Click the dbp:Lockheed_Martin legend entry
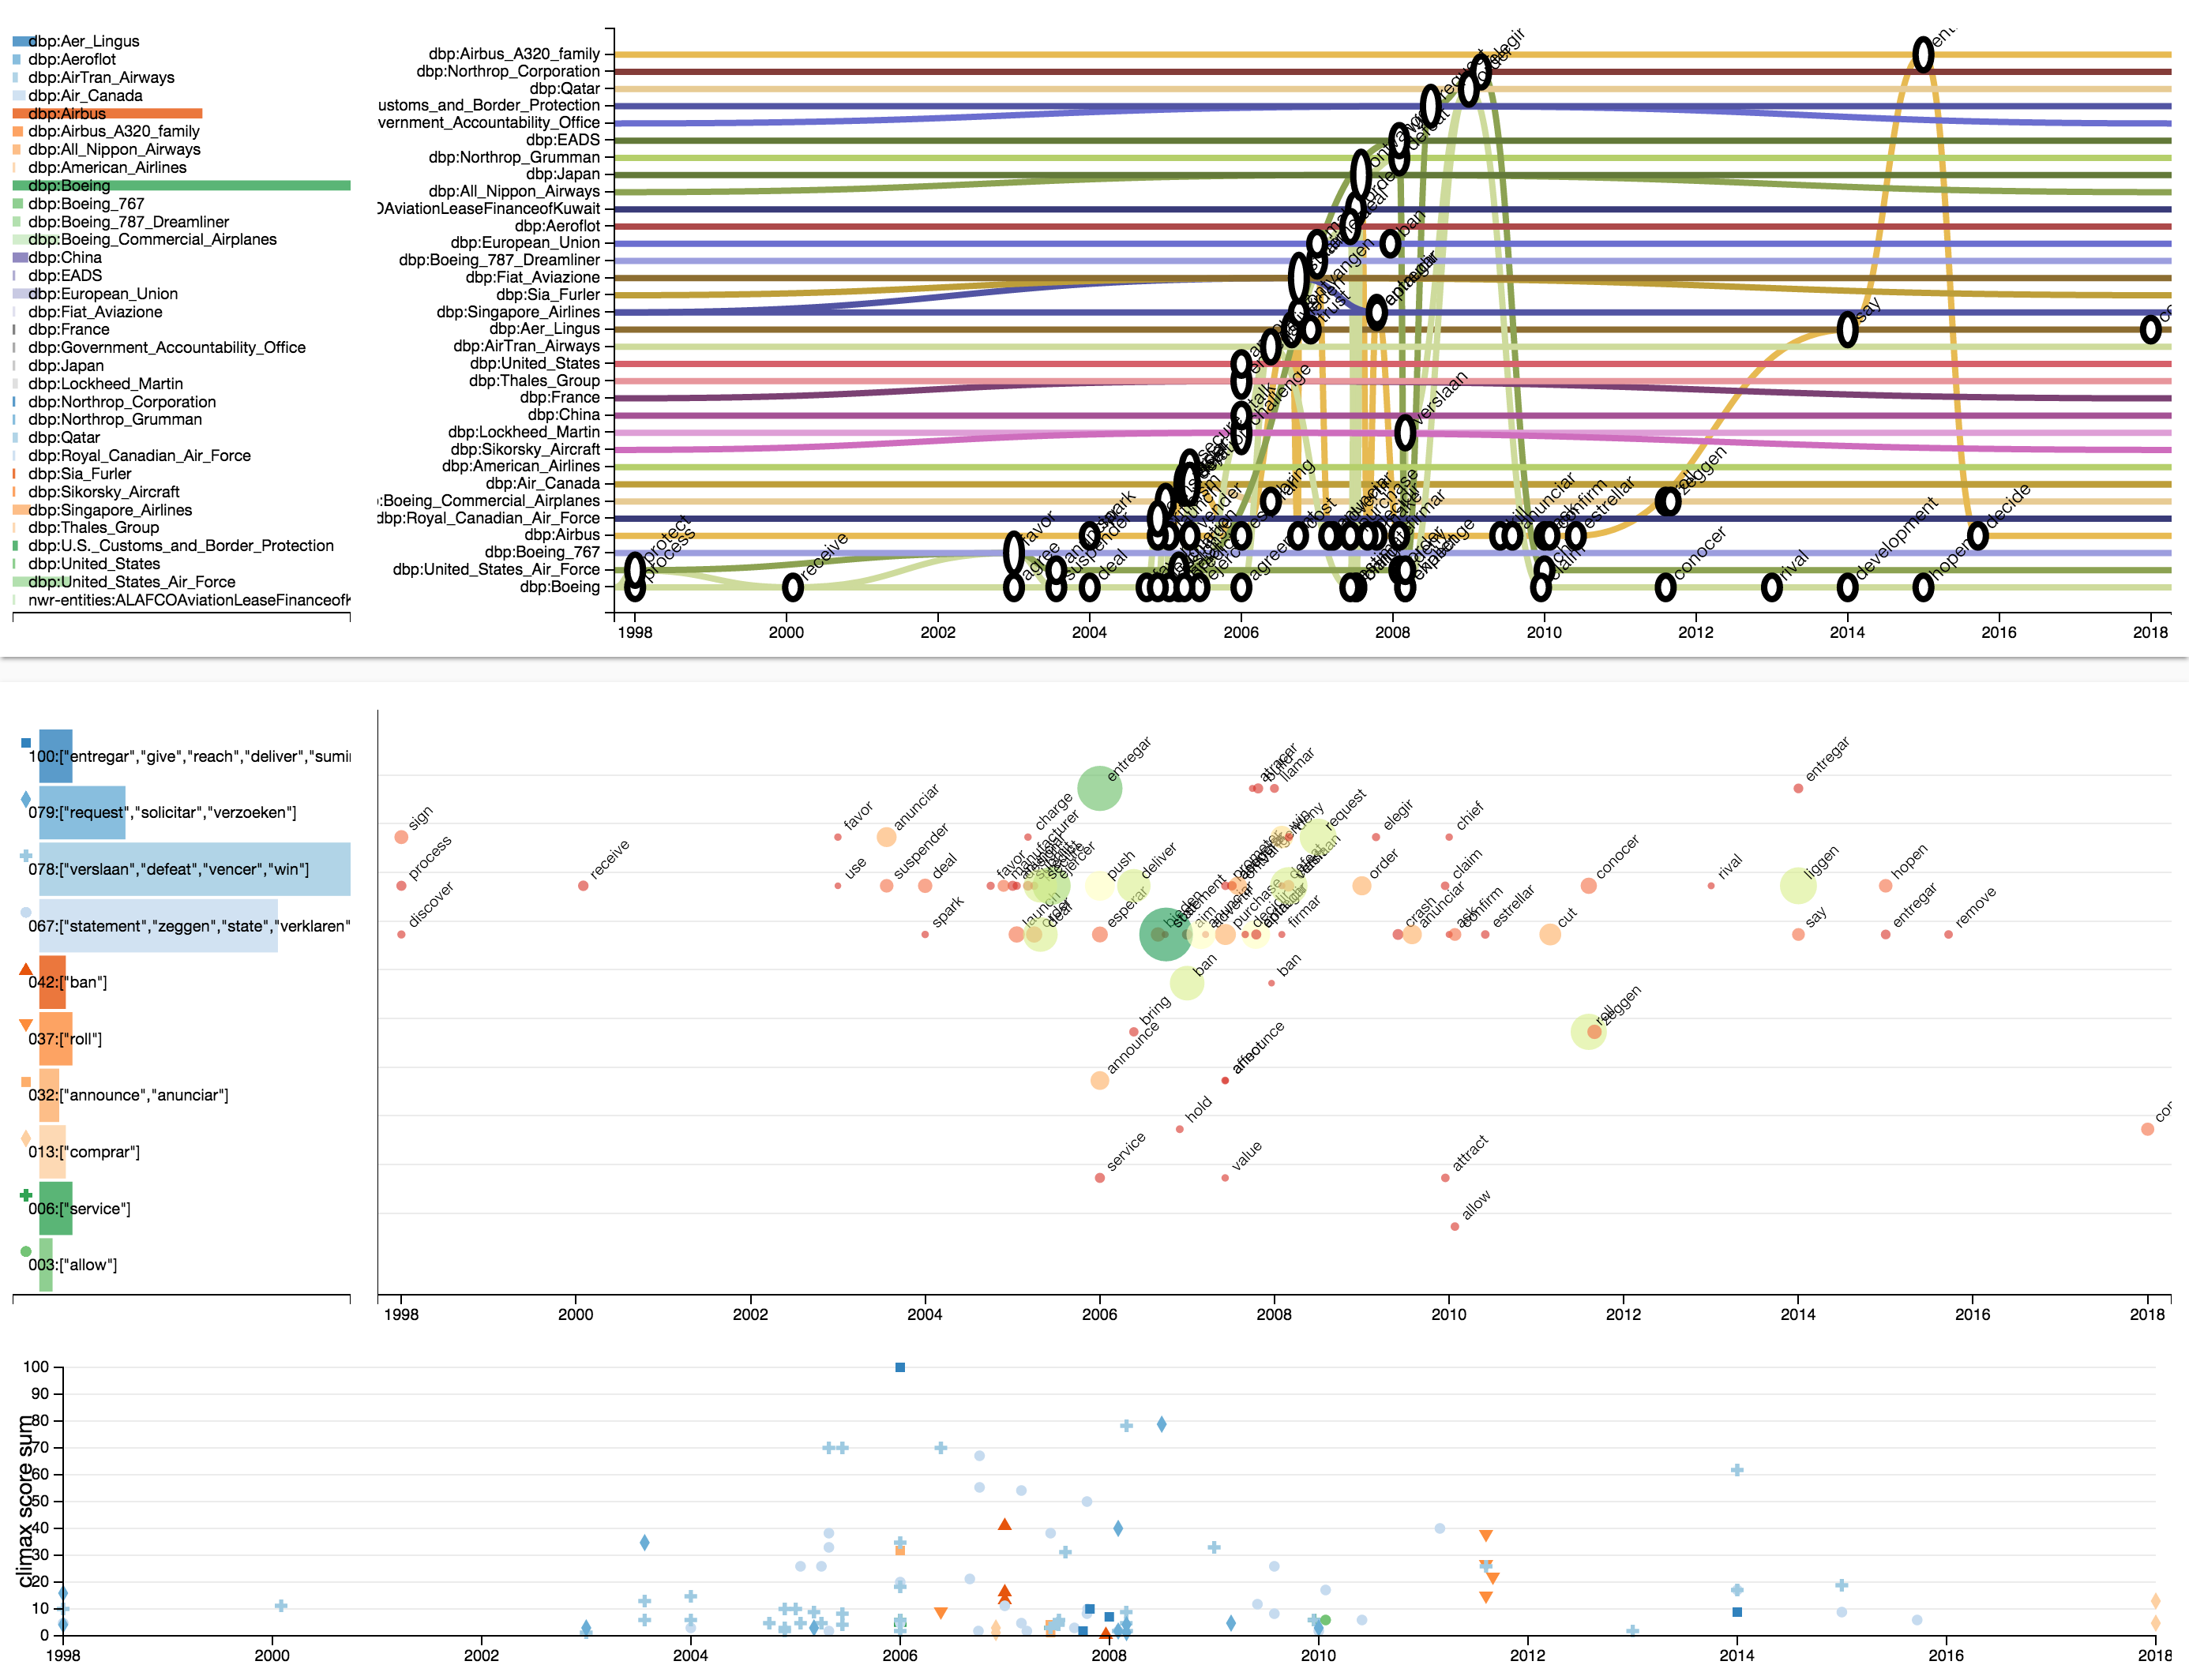This screenshot has width=2189, height=1680. pyautogui.click(x=105, y=384)
